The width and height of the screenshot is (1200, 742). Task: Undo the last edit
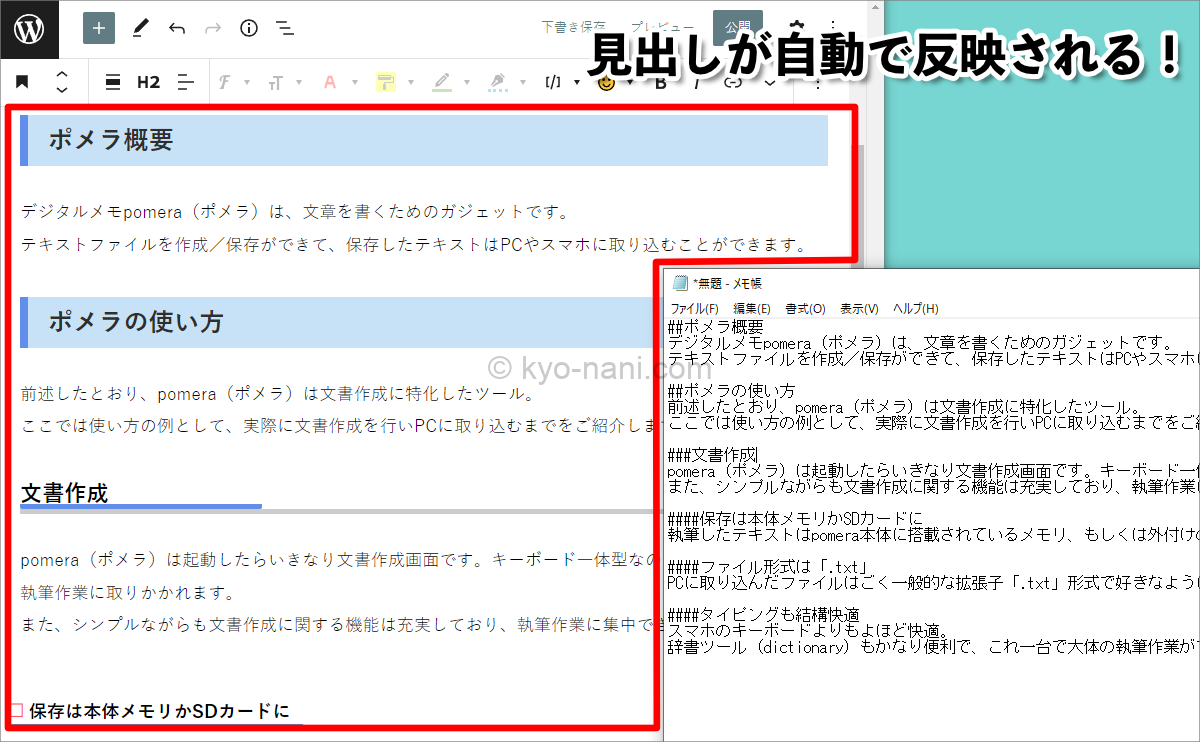[x=177, y=28]
